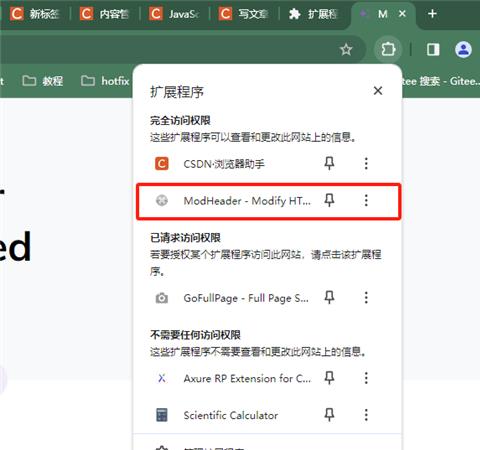Image resolution: width=480 pixels, height=450 pixels.
Task: Open more options for ModHeader
Action: (366, 200)
